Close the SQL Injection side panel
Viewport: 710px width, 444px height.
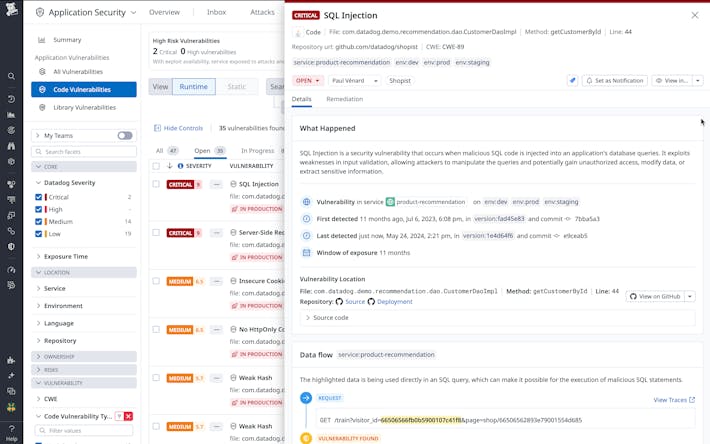tap(695, 15)
